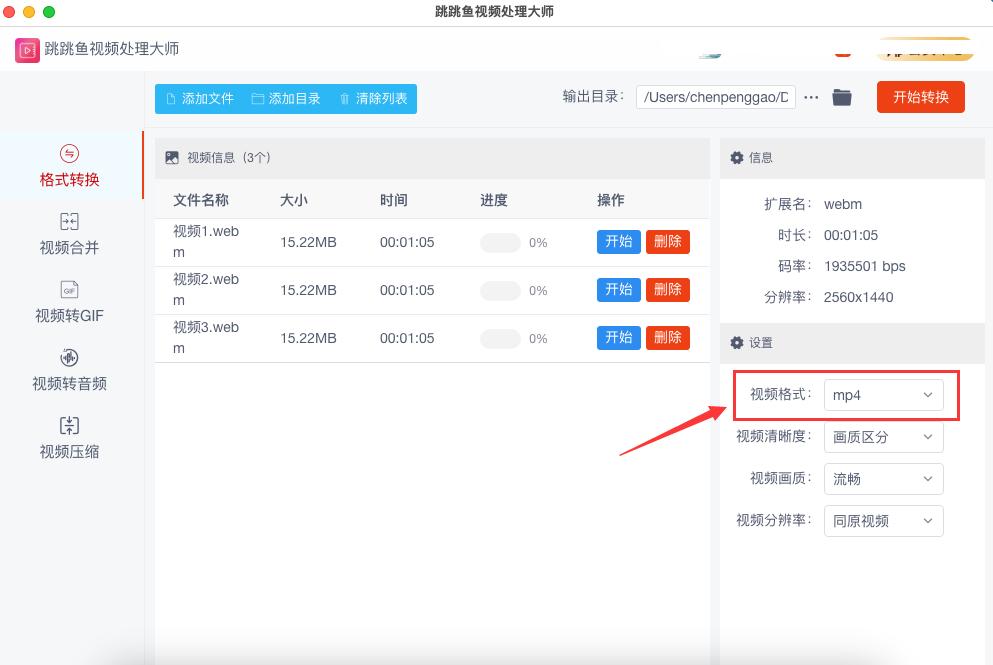Open the 视频转GIF converter tool
The image size is (993, 665).
(x=68, y=305)
